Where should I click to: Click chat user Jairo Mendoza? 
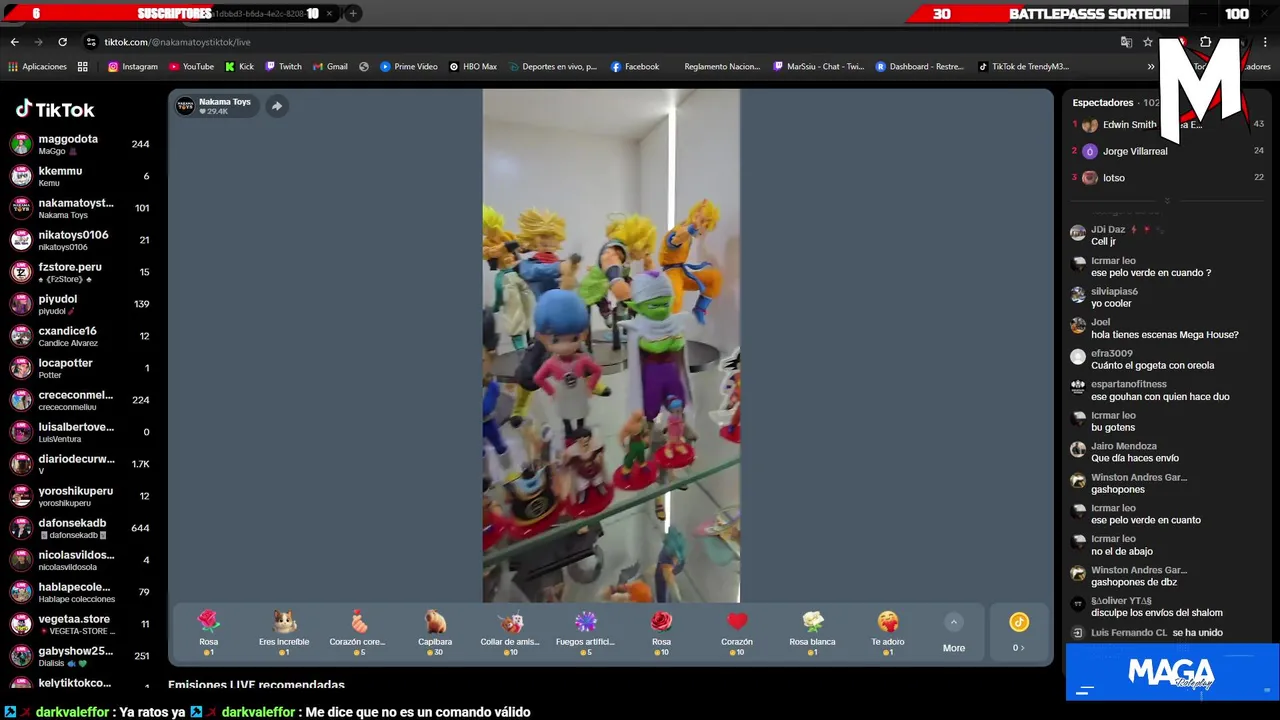point(1124,446)
